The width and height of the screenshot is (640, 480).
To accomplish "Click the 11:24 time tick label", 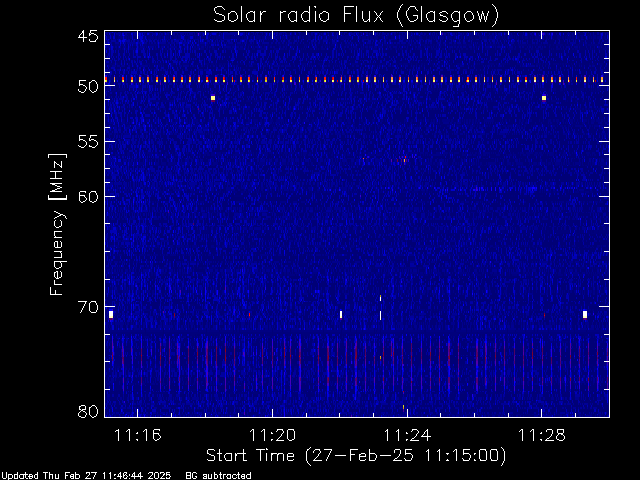I will (x=407, y=435).
